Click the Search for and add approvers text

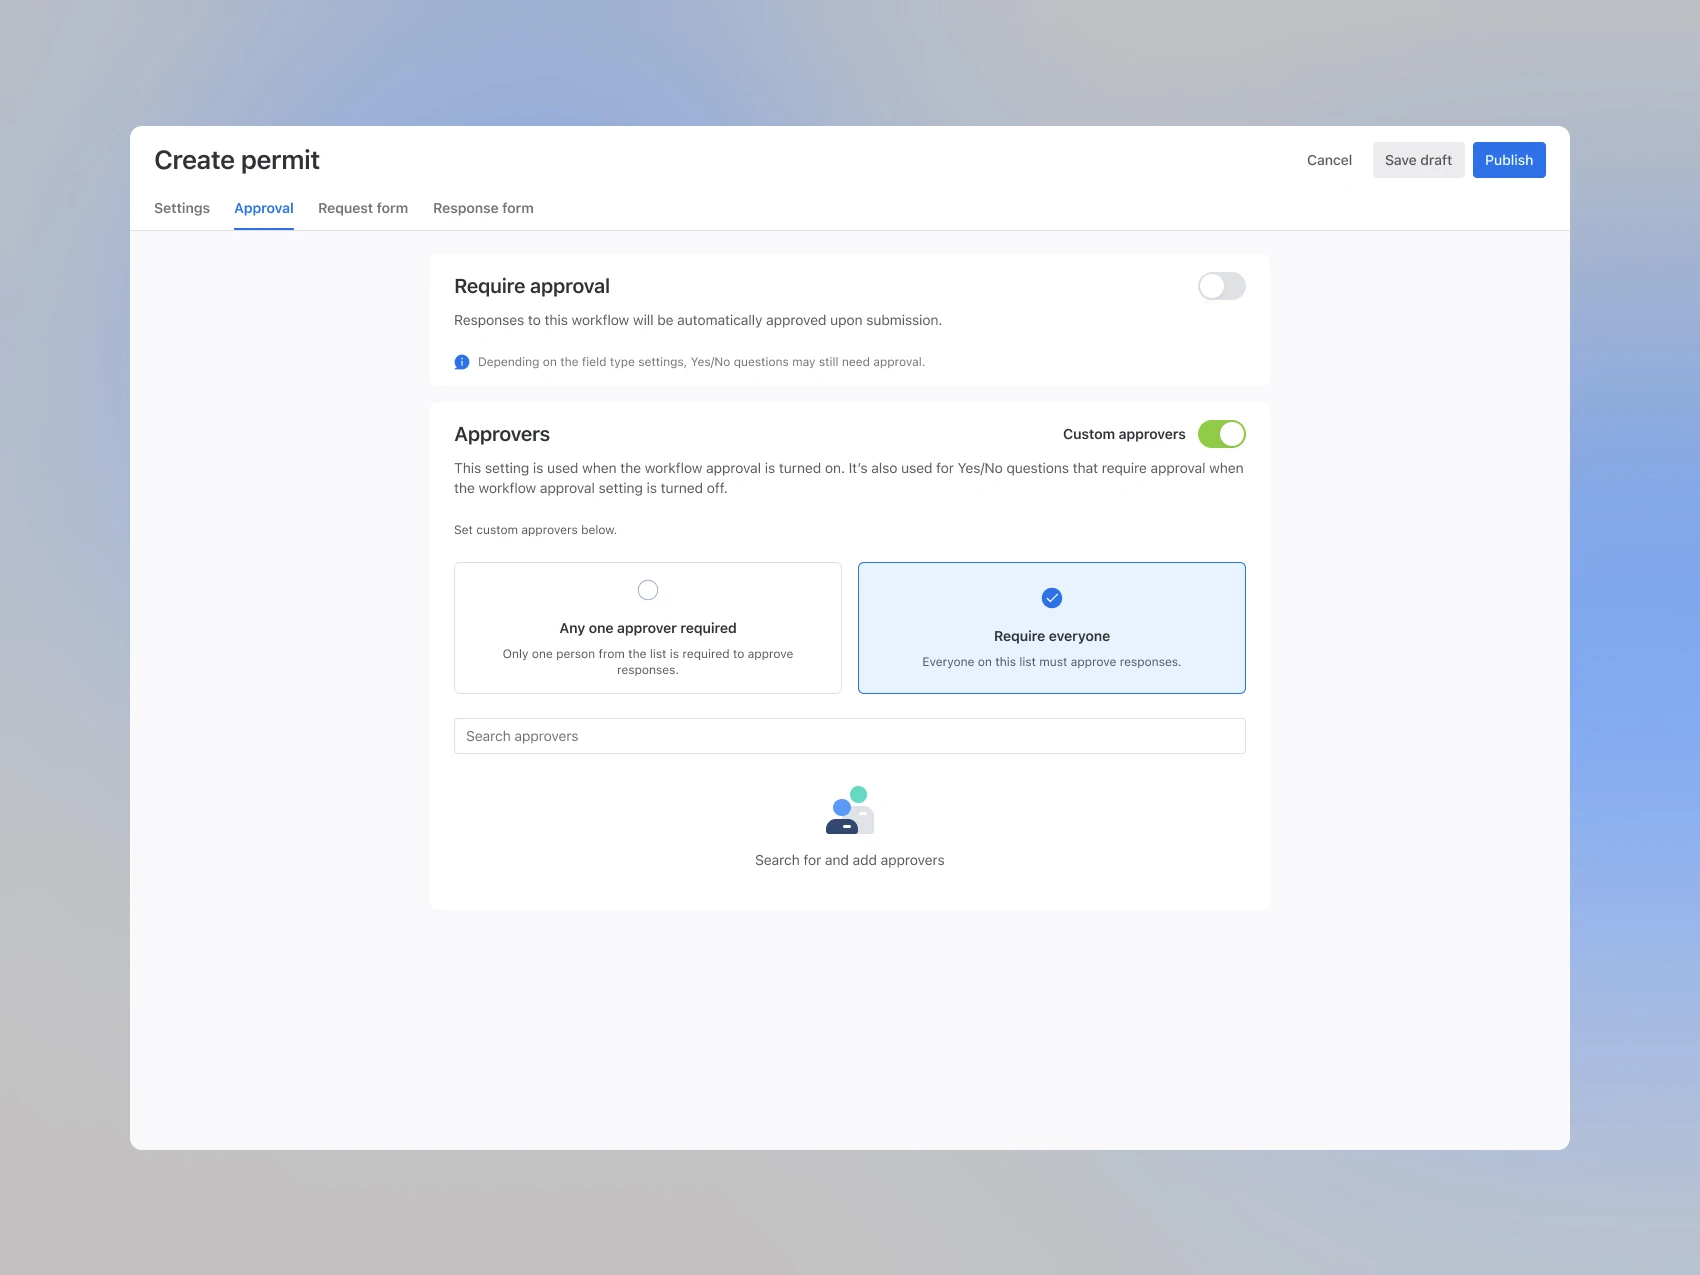point(849,860)
